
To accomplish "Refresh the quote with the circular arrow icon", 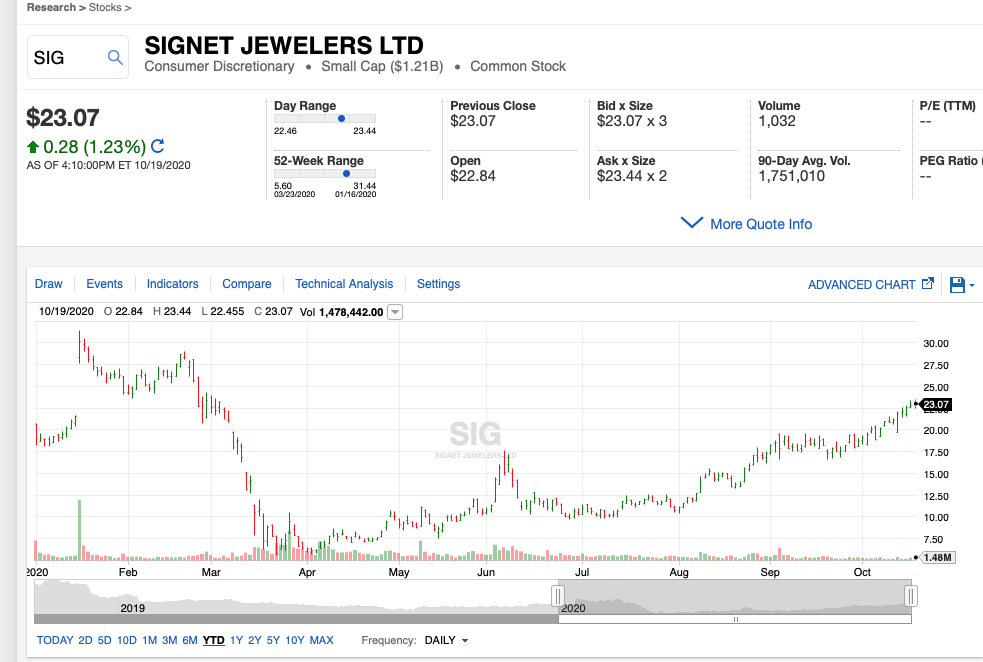I will pos(158,146).
